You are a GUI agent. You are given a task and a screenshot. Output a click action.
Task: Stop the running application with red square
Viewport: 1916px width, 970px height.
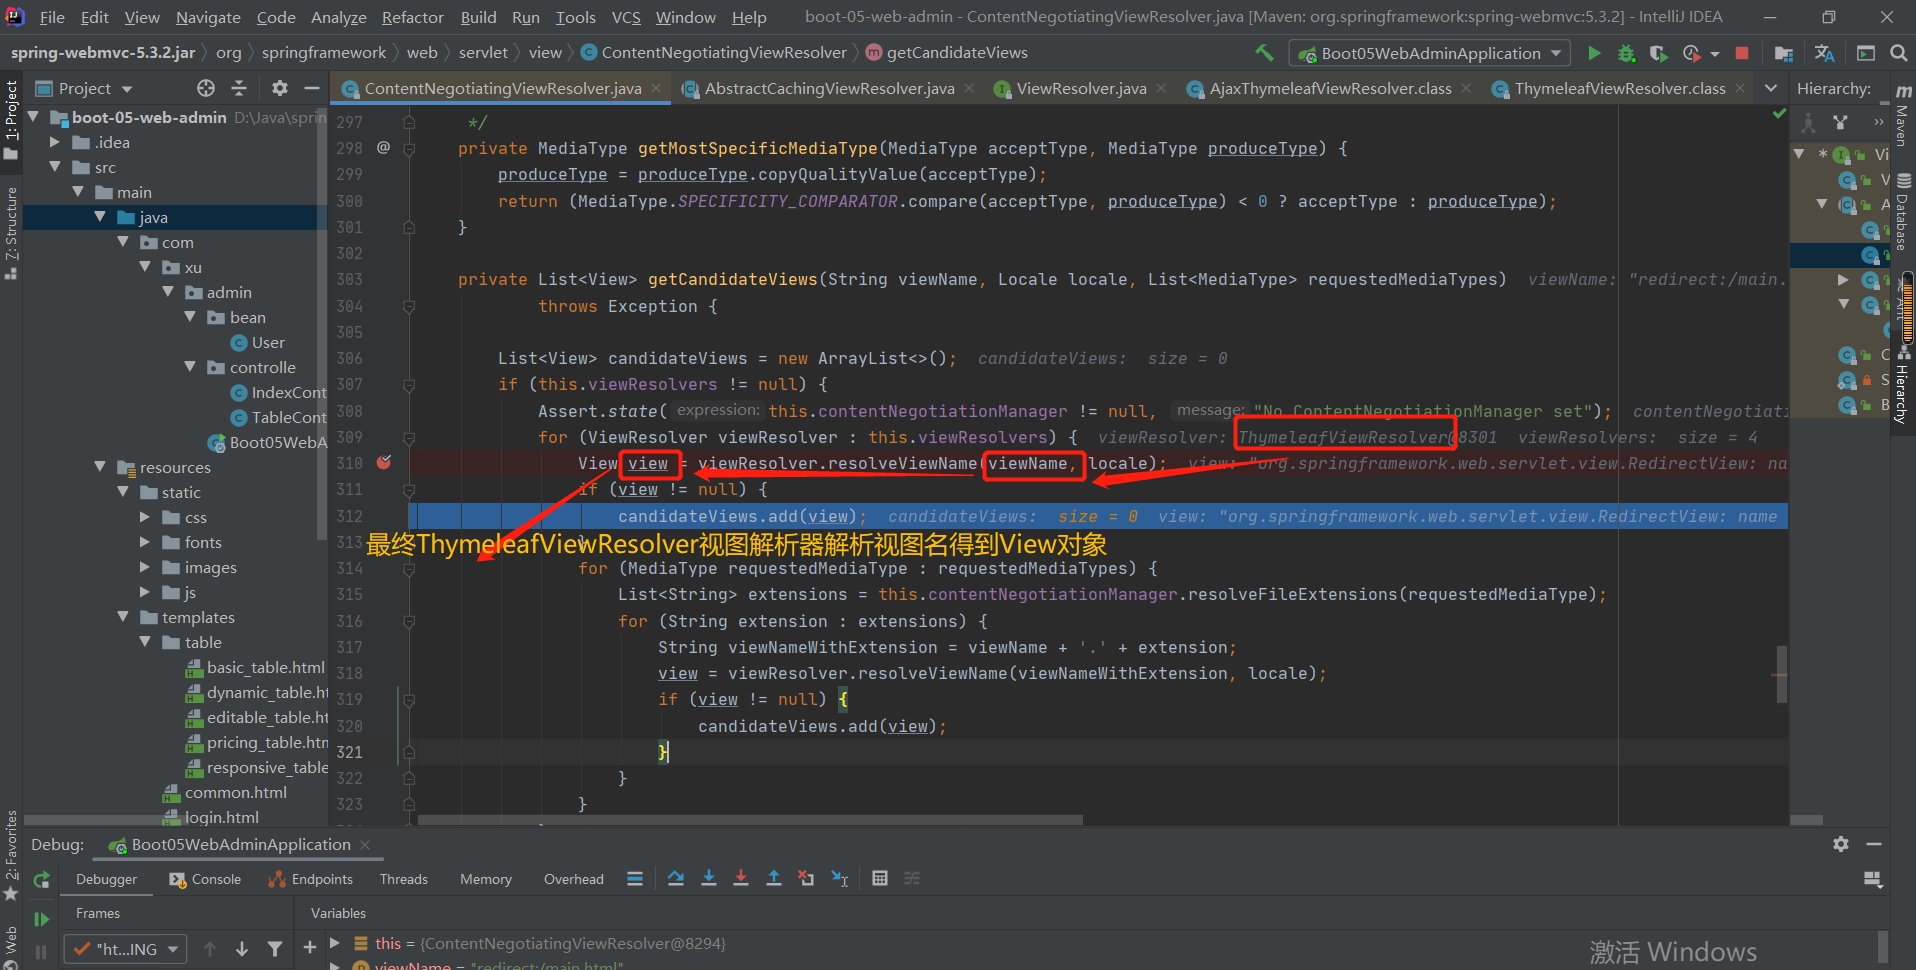1742,53
